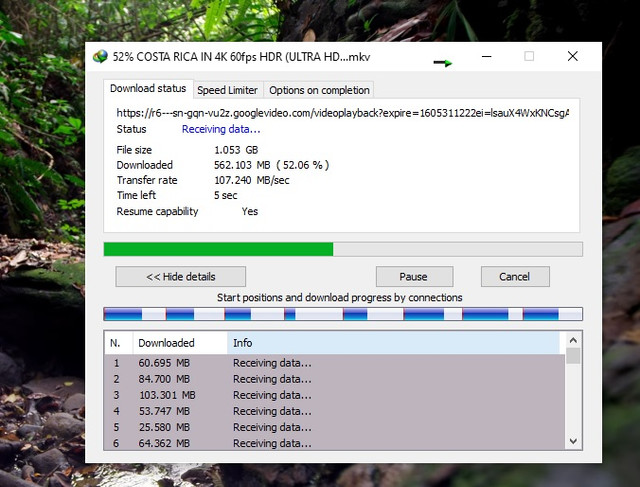Click the time left value 5 sec
The height and width of the screenshot is (487, 640).
[x=225, y=195]
